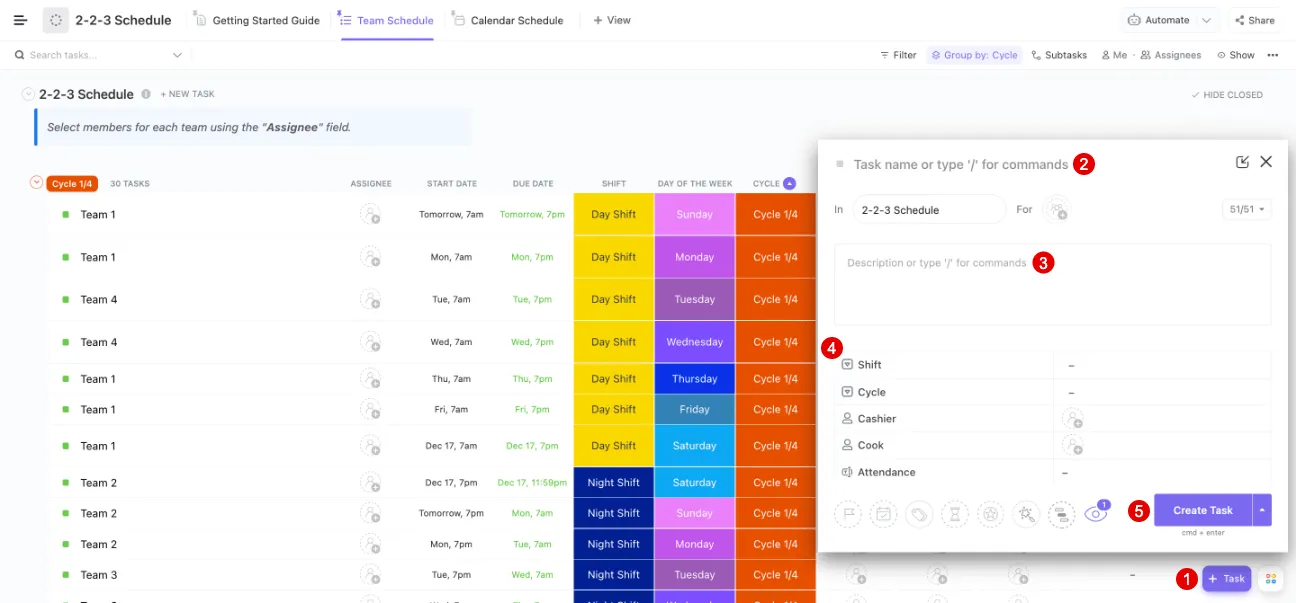
Task: Set the Attendance field value
Action: tap(1162, 472)
